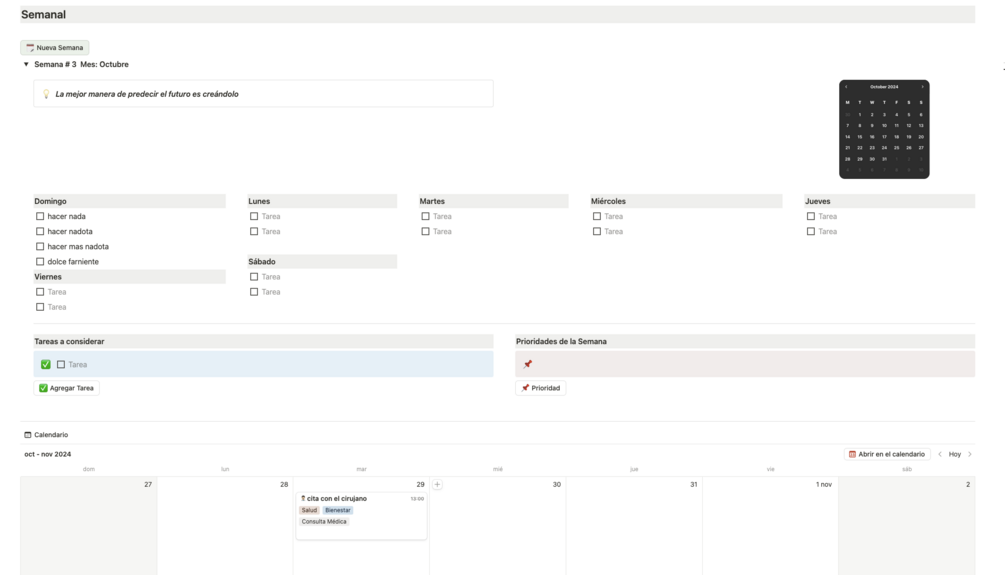Click the Bienestar blue tag
This screenshot has height=575, width=1005.
(x=338, y=510)
